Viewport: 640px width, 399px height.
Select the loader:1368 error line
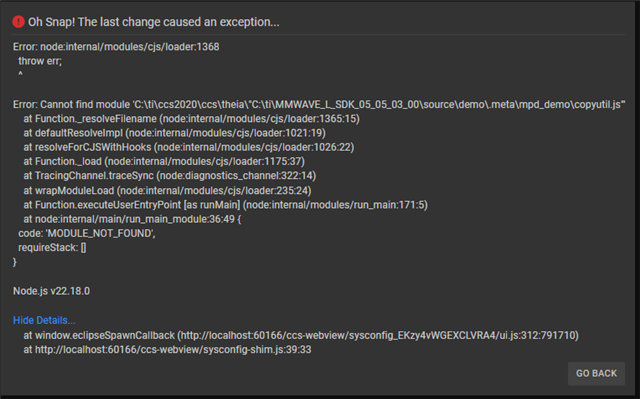click(x=116, y=47)
